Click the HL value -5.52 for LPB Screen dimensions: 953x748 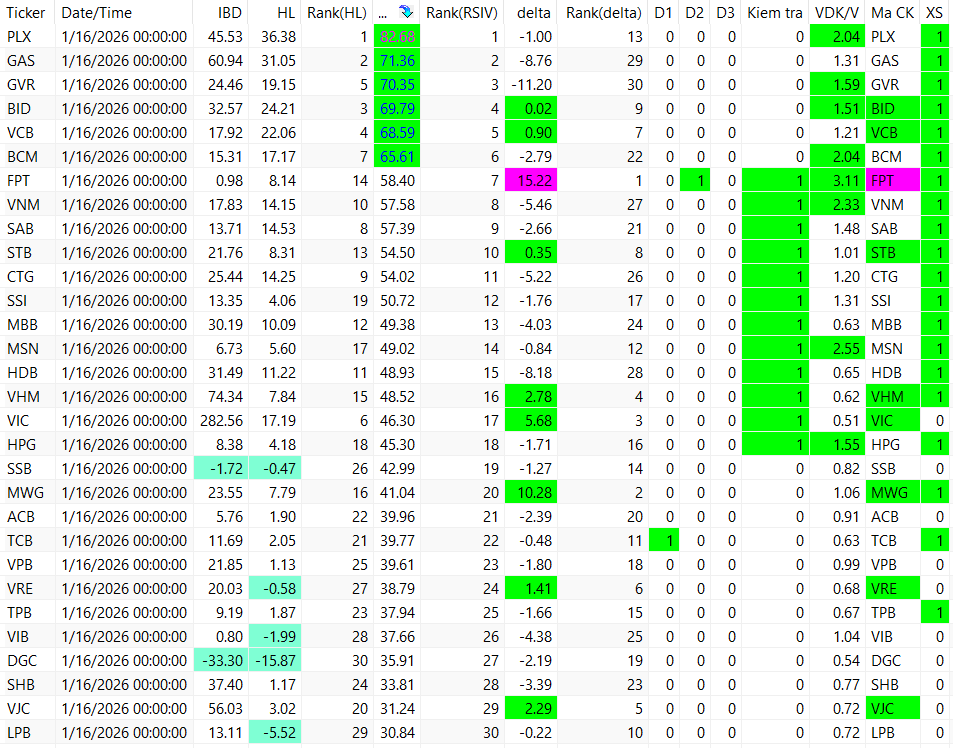click(x=275, y=733)
